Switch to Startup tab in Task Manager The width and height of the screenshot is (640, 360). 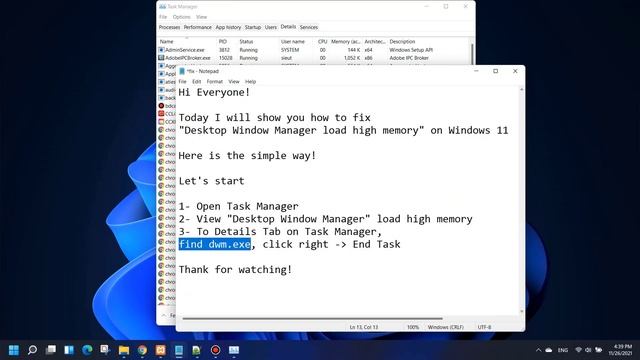[253, 27]
